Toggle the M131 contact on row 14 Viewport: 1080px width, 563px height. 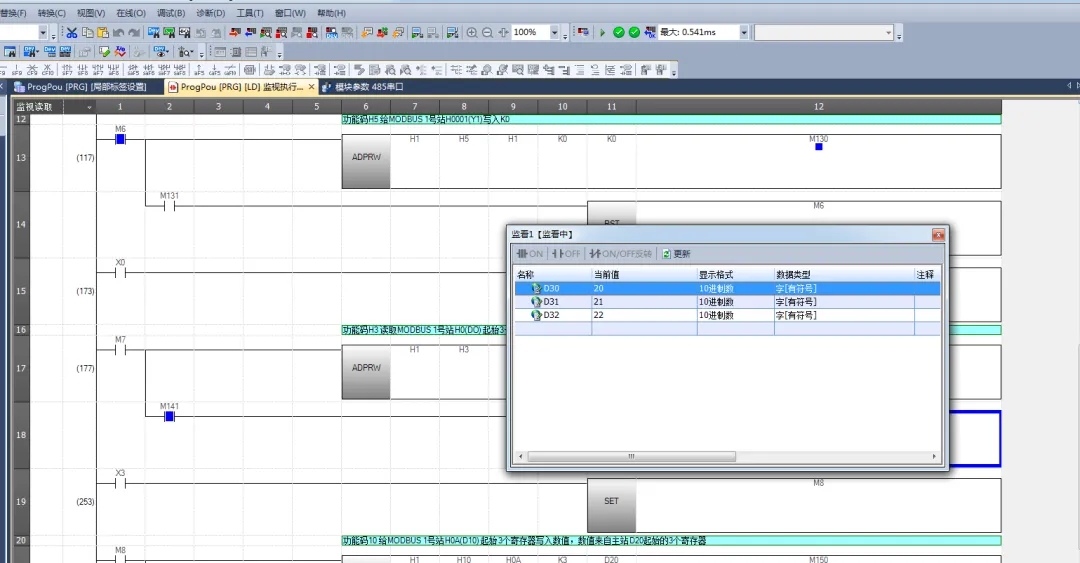(169, 206)
